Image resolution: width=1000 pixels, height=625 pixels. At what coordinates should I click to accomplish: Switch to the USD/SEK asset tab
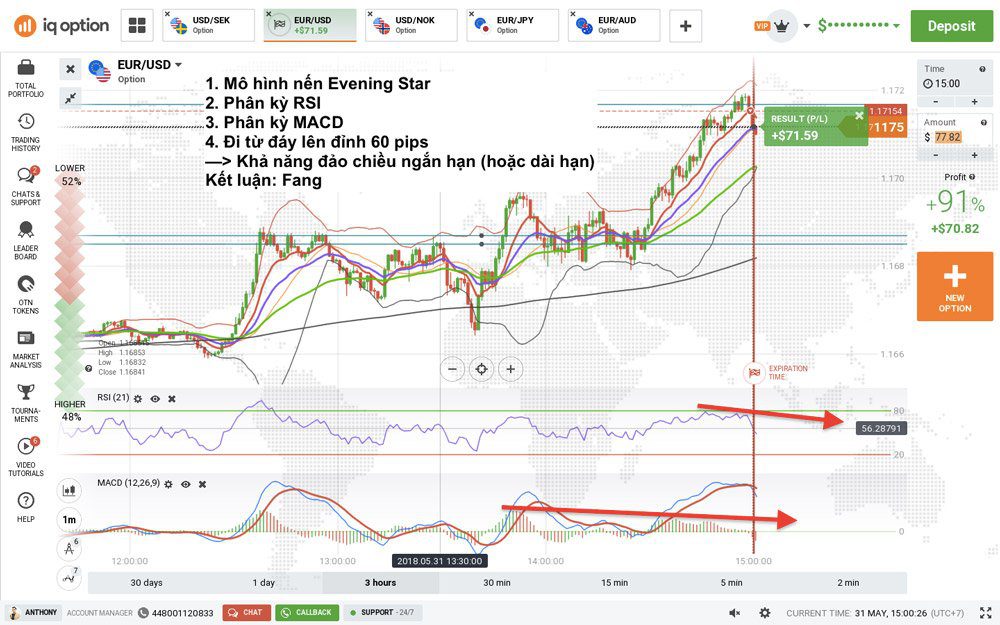tap(208, 25)
